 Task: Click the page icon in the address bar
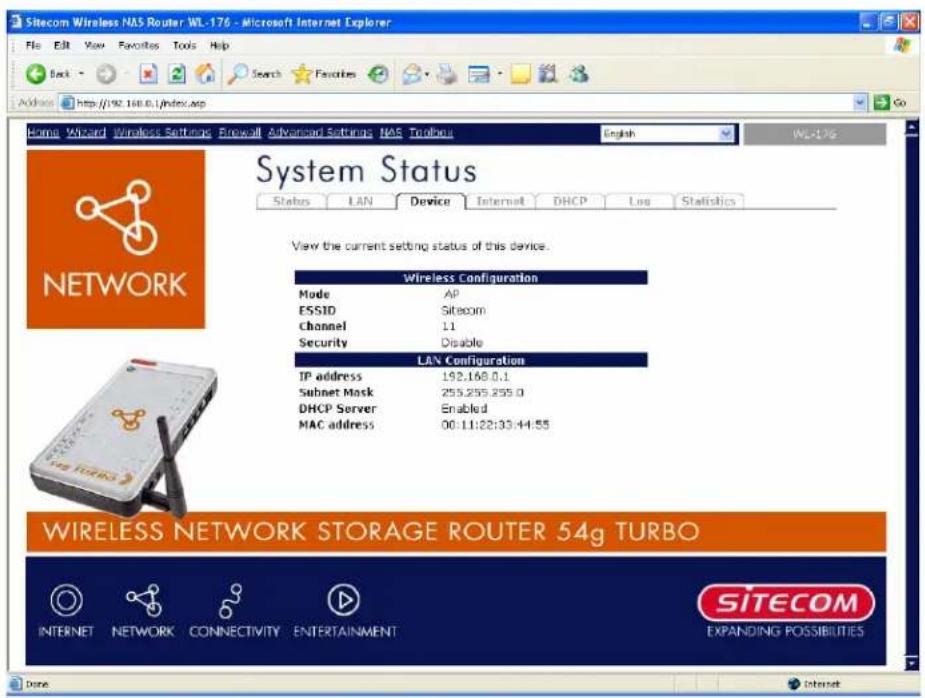pyautogui.click(x=68, y=103)
